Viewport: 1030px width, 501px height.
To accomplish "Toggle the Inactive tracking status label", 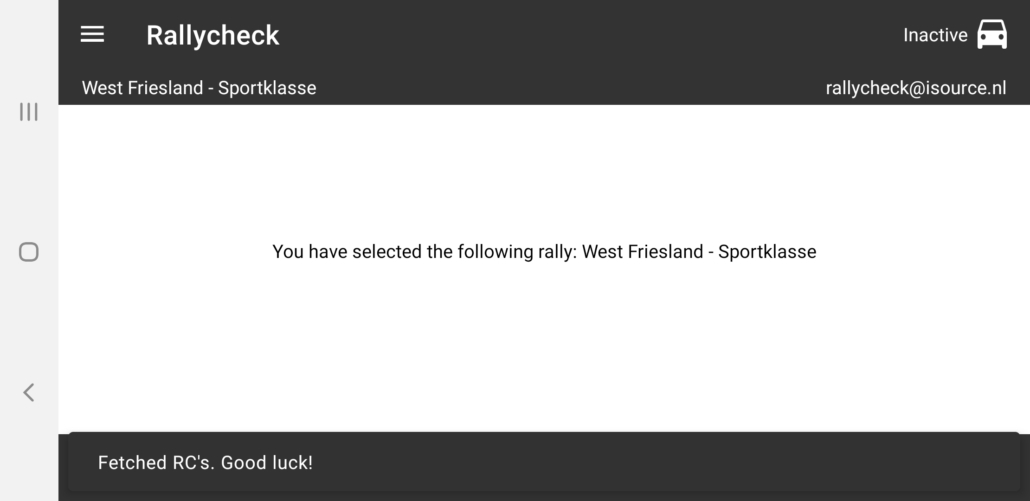I will pyautogui.click(x=935, y=35).
